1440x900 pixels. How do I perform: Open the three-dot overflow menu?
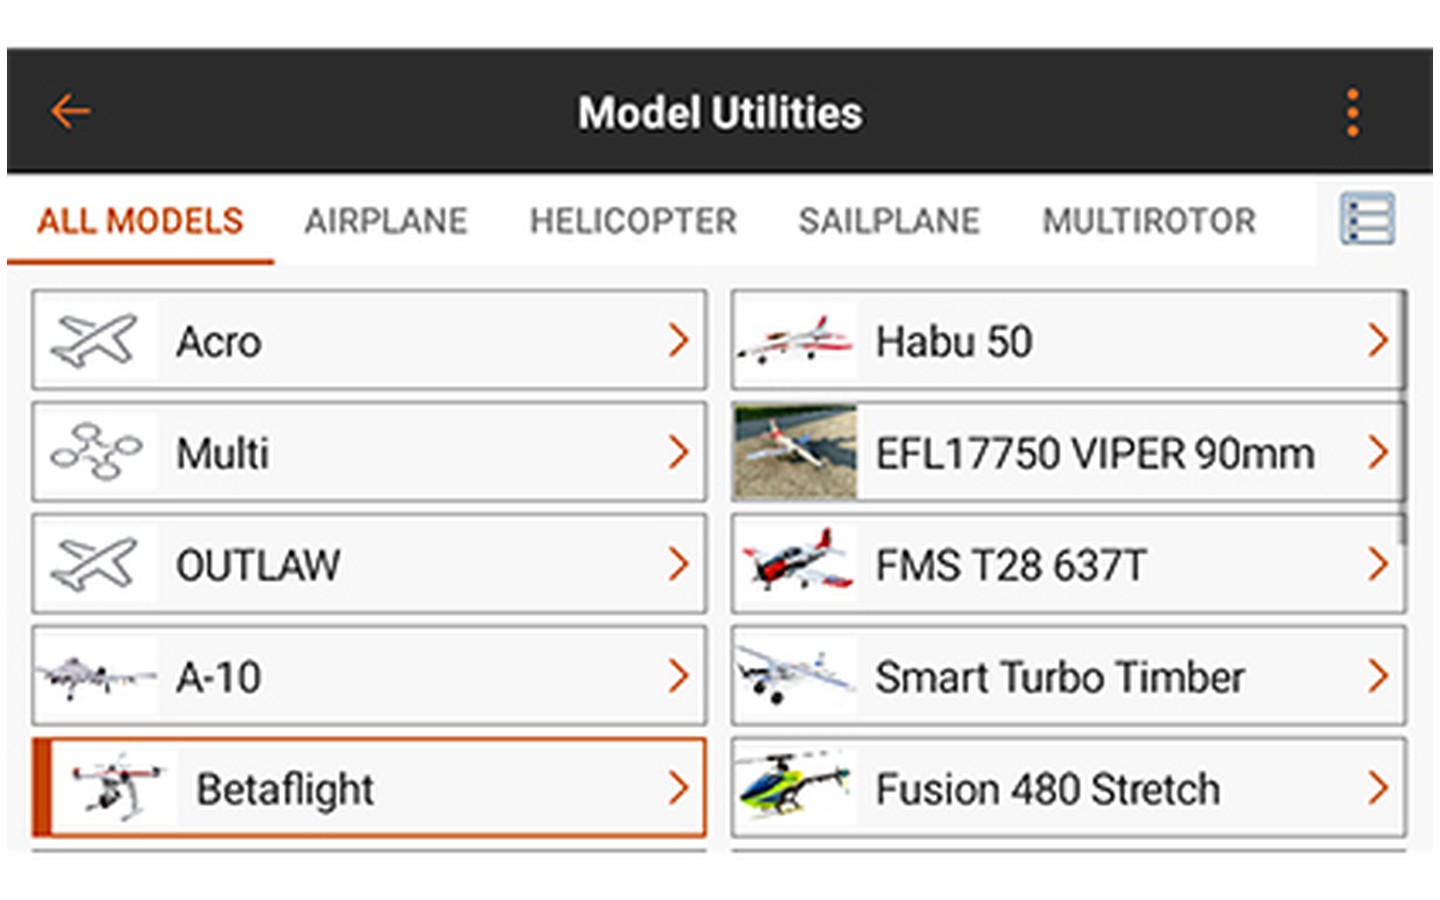pos(1352,112)
